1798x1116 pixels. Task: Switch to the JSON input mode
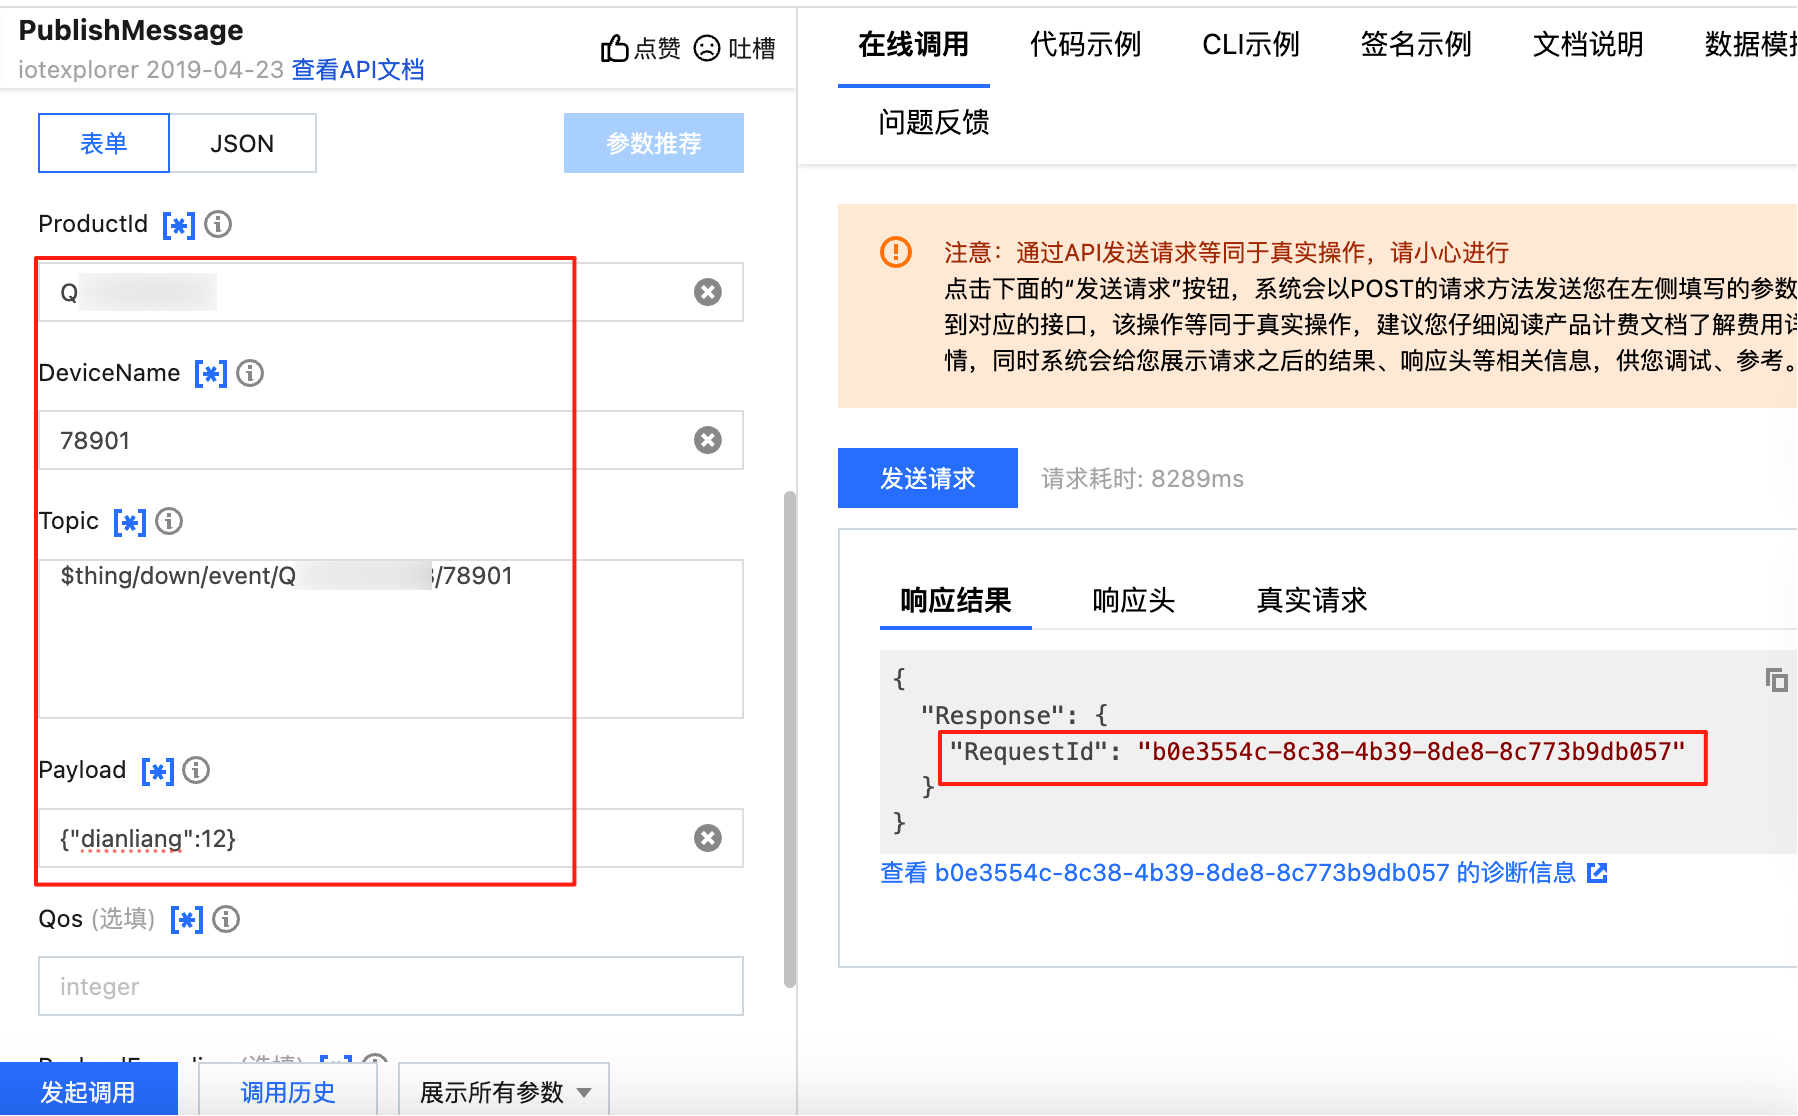coord(242,143)
